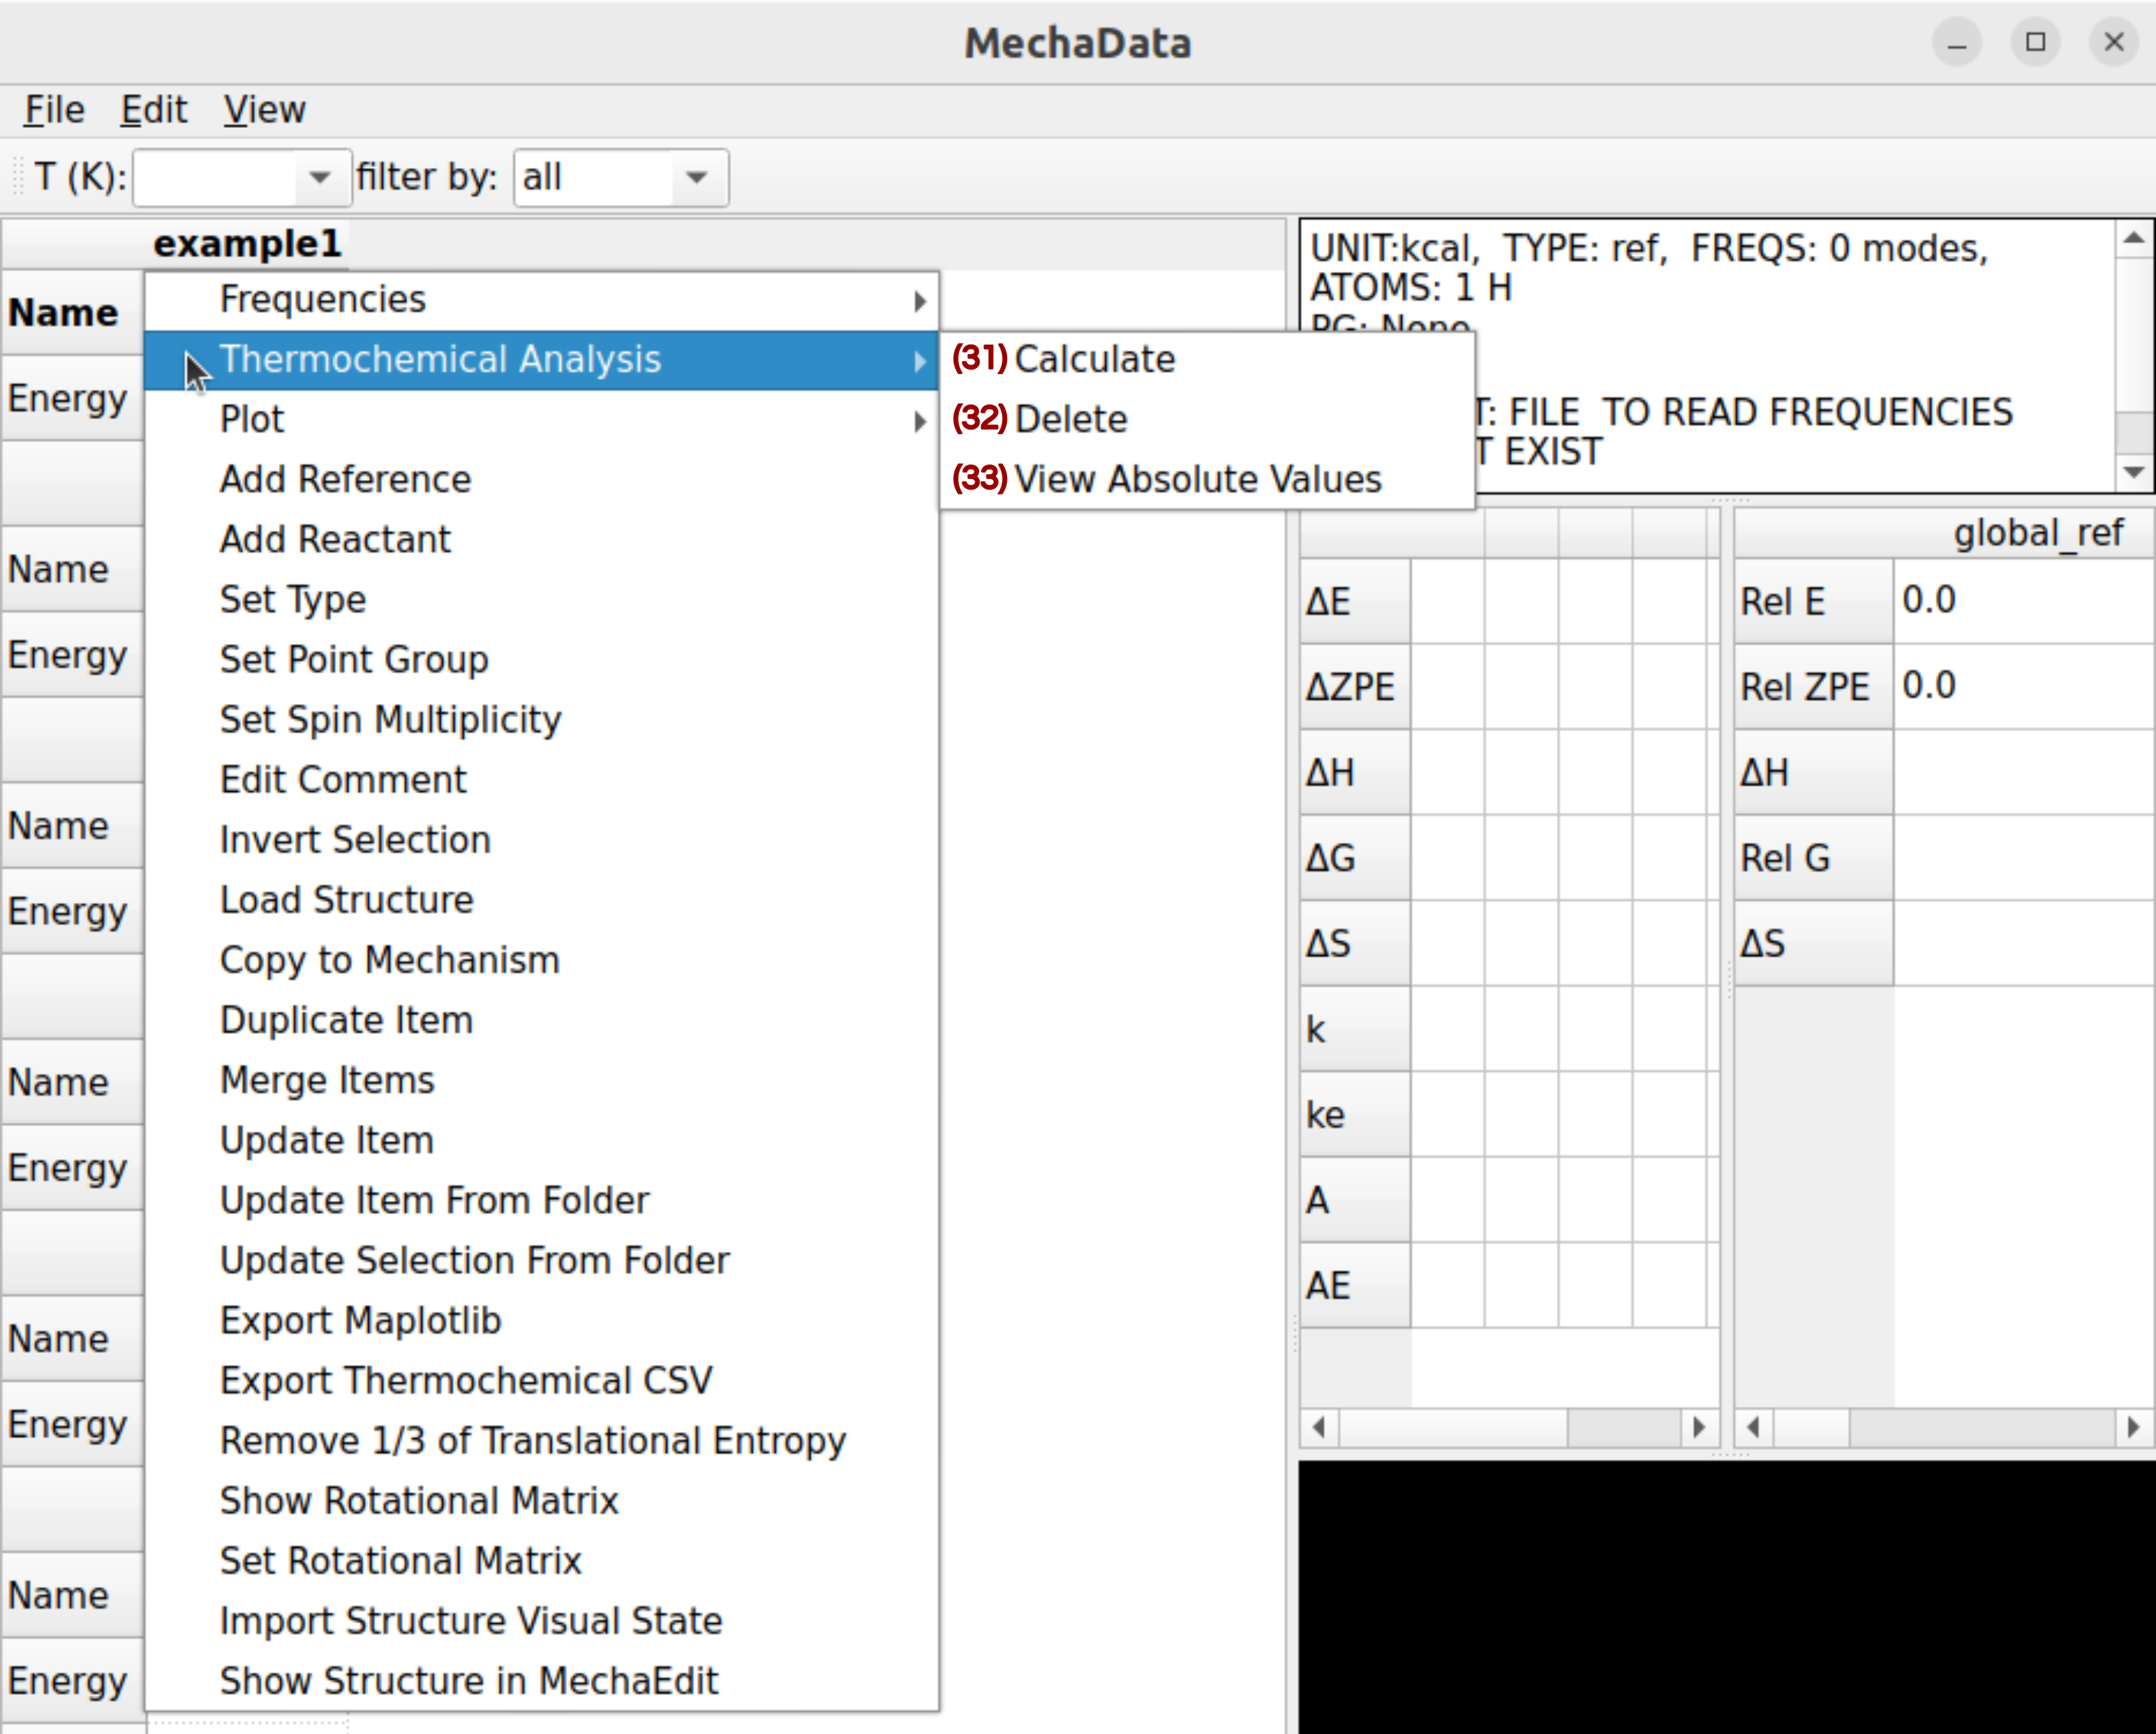The width and height of the screenshot is (2156, 1734).
Task: Select Set Rotational Matrix
Action: (x=542, y=1561)
